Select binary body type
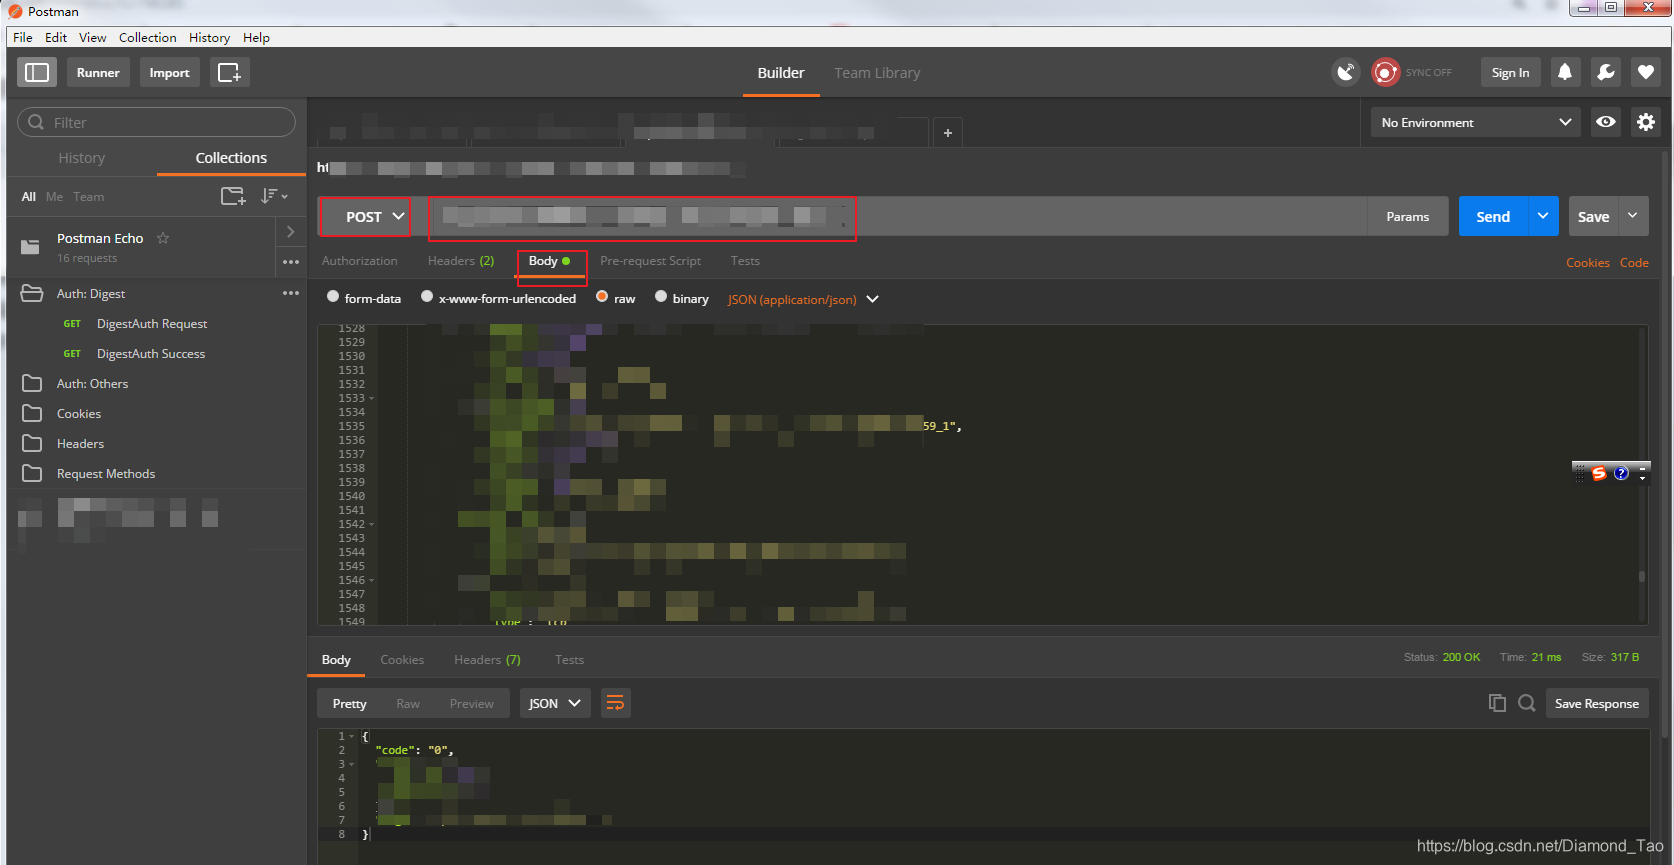 (661, 297)
